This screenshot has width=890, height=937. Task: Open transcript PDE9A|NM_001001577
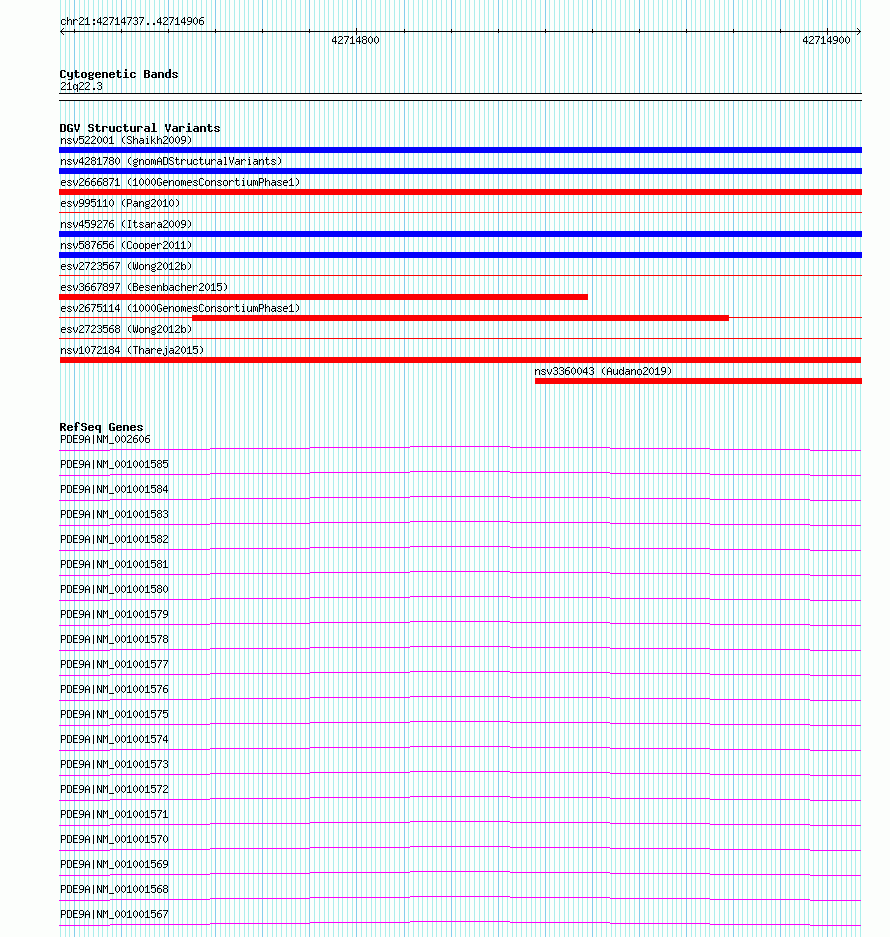(x=114, y=665)
